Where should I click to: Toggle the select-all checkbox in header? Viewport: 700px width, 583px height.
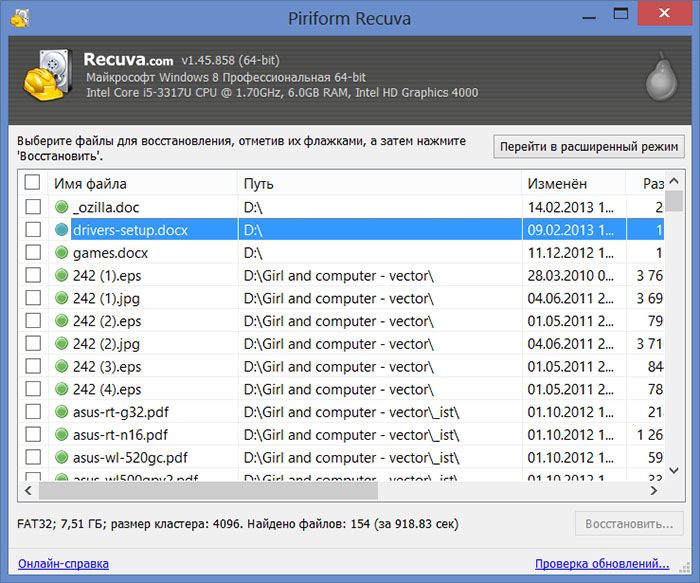[33, 183]
